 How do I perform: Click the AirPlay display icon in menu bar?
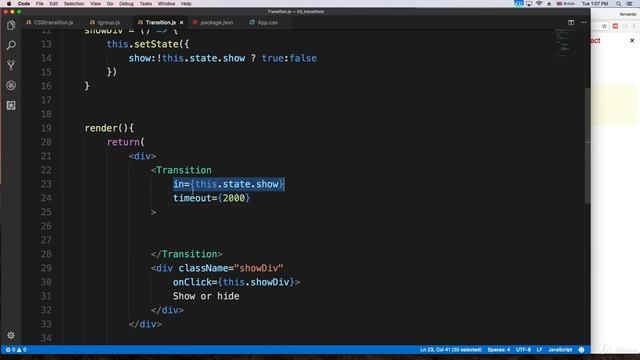(x=529, y=3)
